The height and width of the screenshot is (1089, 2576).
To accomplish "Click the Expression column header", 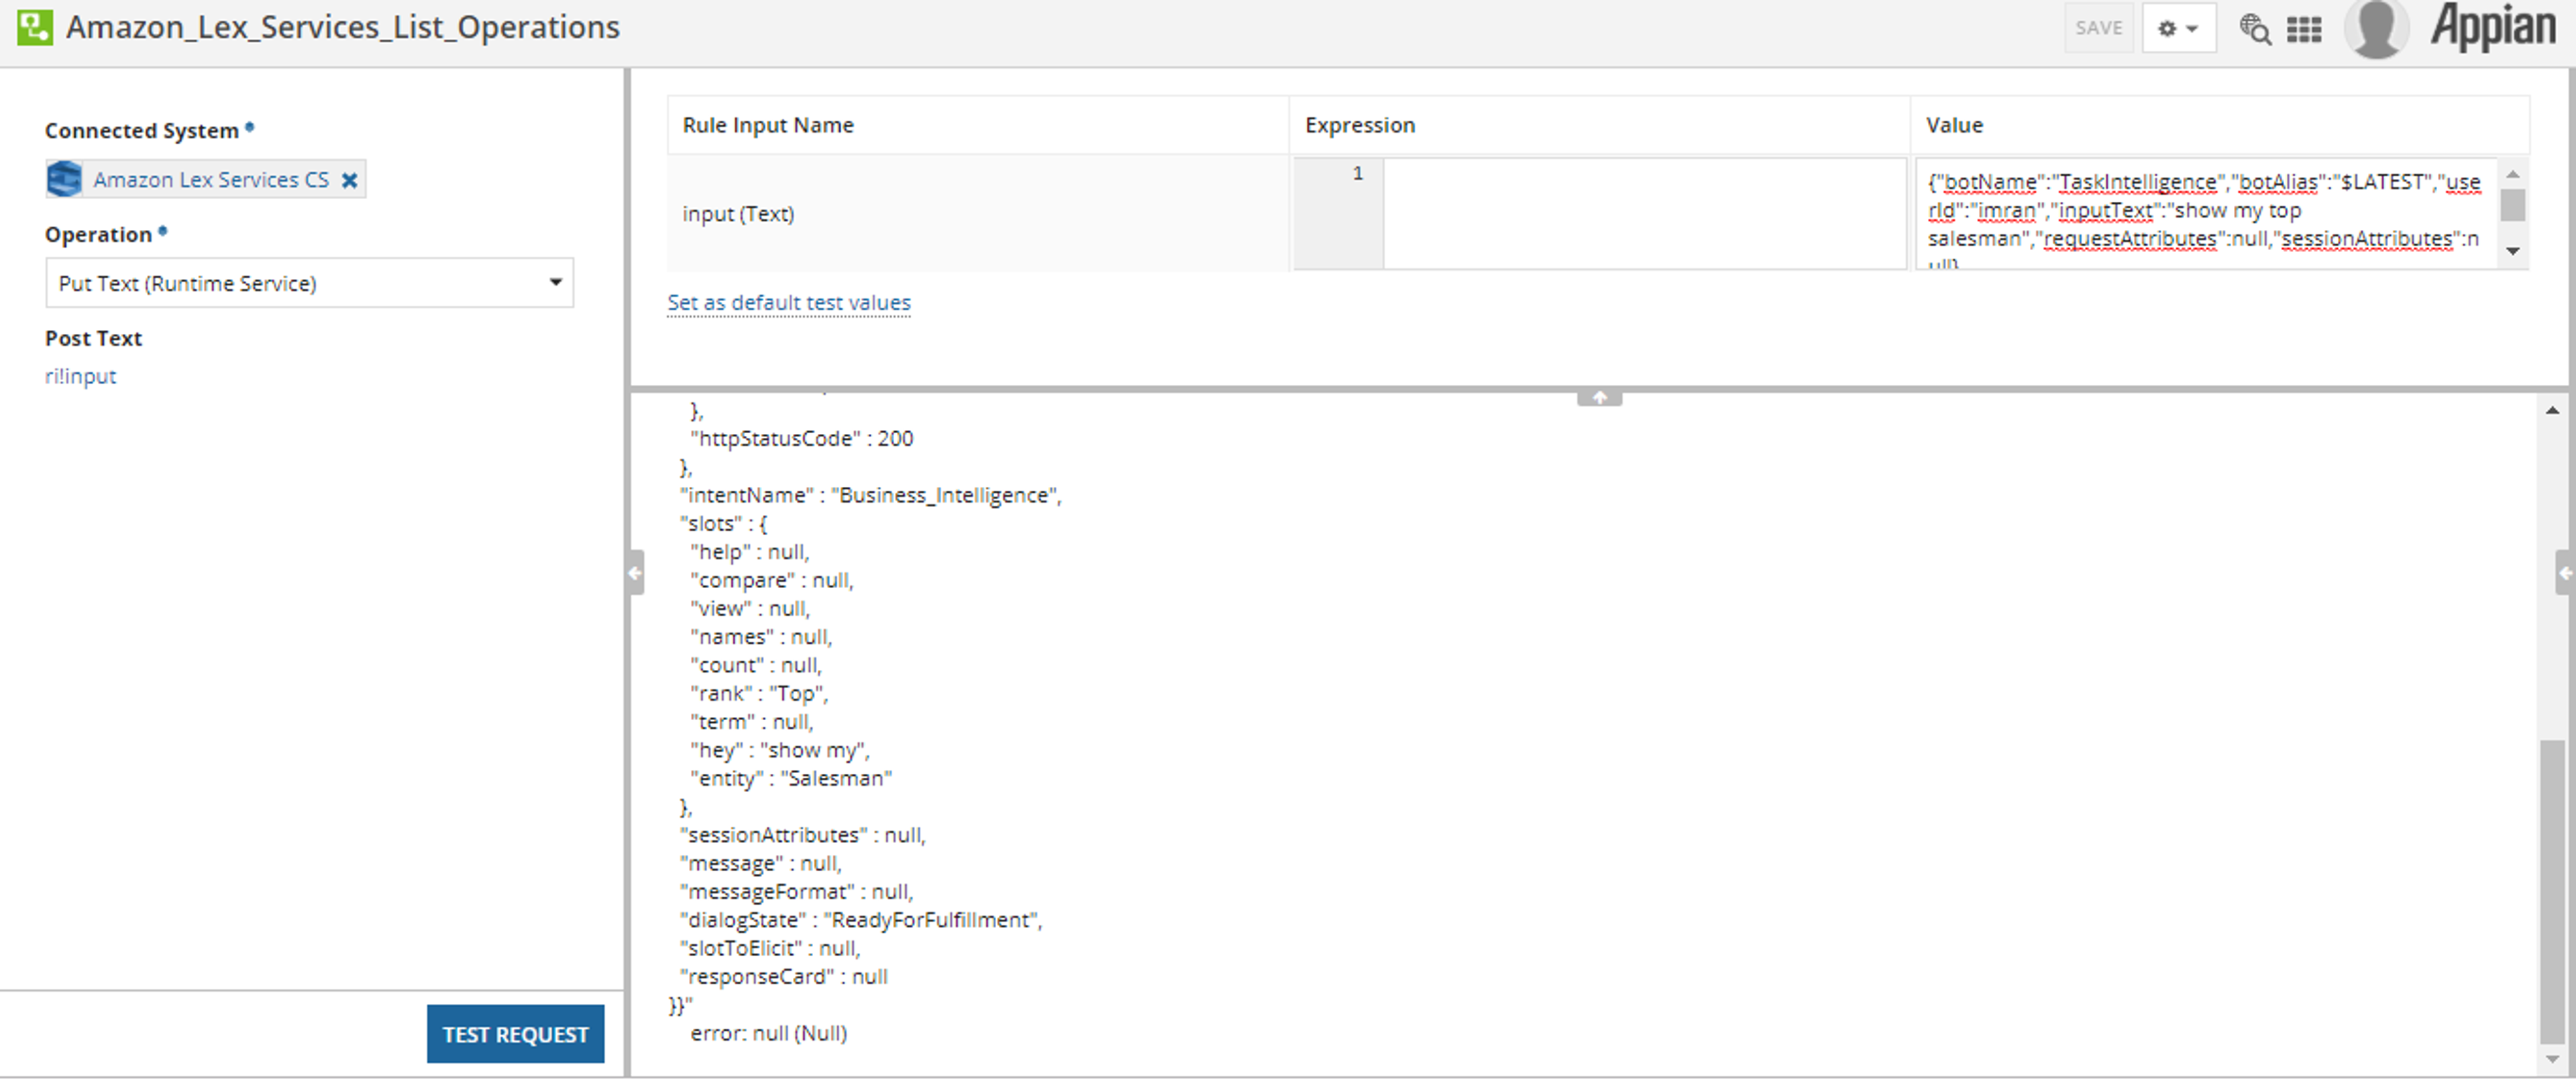I will (1360, 125).
